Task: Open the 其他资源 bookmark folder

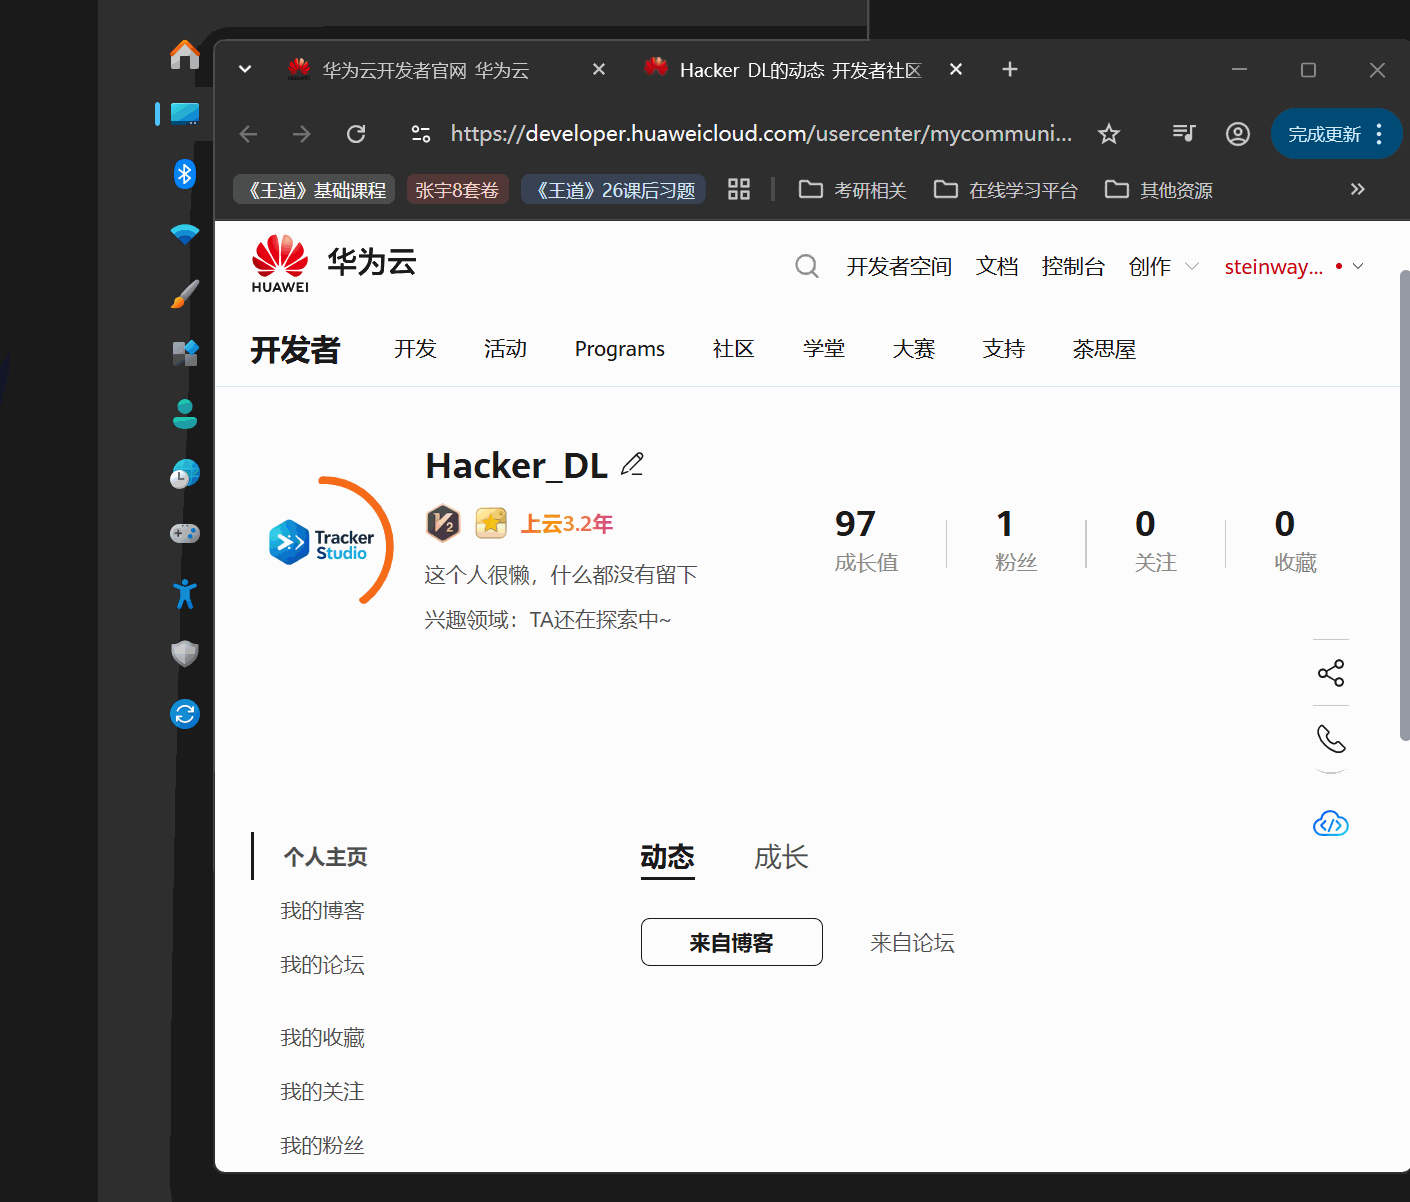Action: click(1158, 190)
